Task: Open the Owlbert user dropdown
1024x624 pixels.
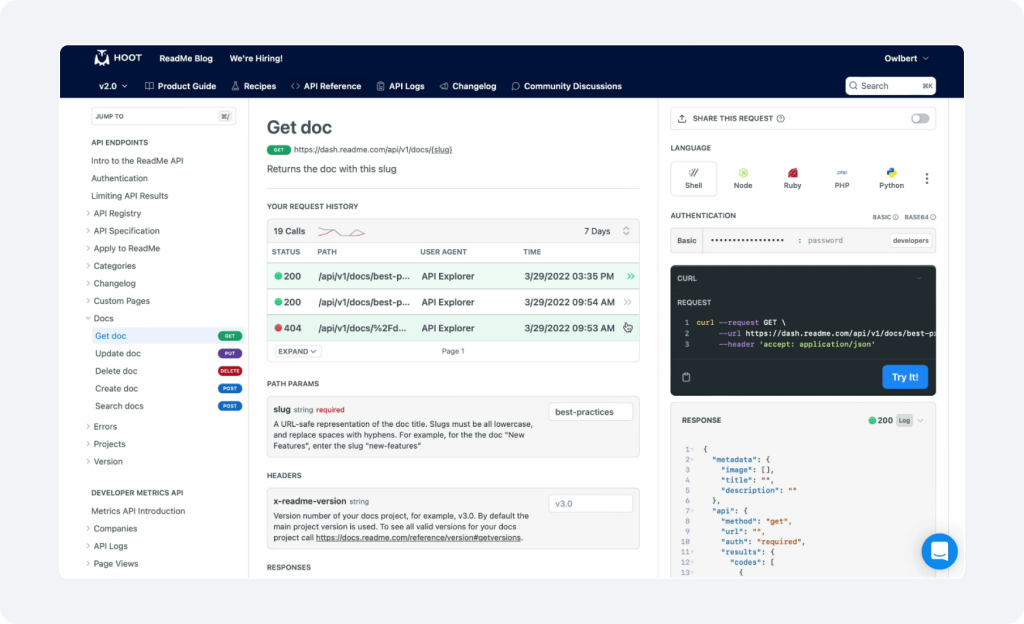Action: pos(906,58)
